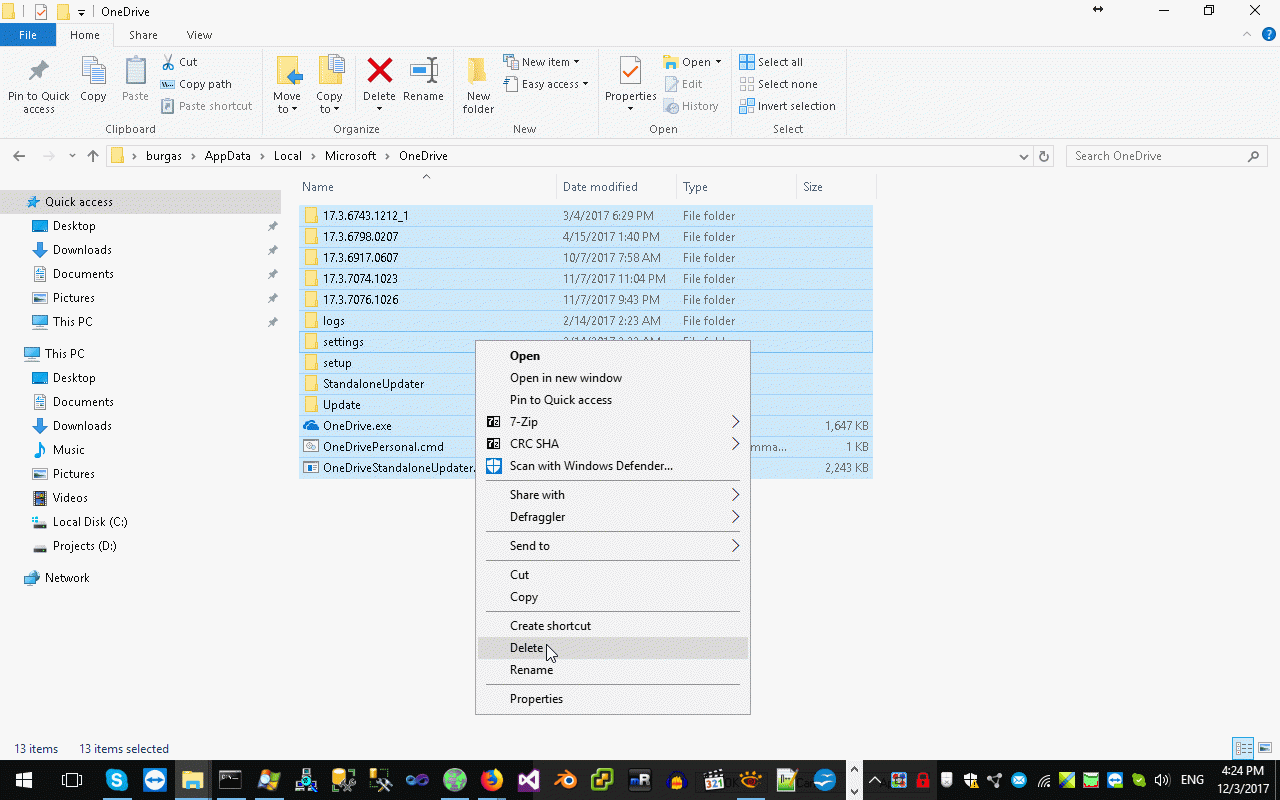
Task: Open the Windows Start menu
Action: point(23,780)
